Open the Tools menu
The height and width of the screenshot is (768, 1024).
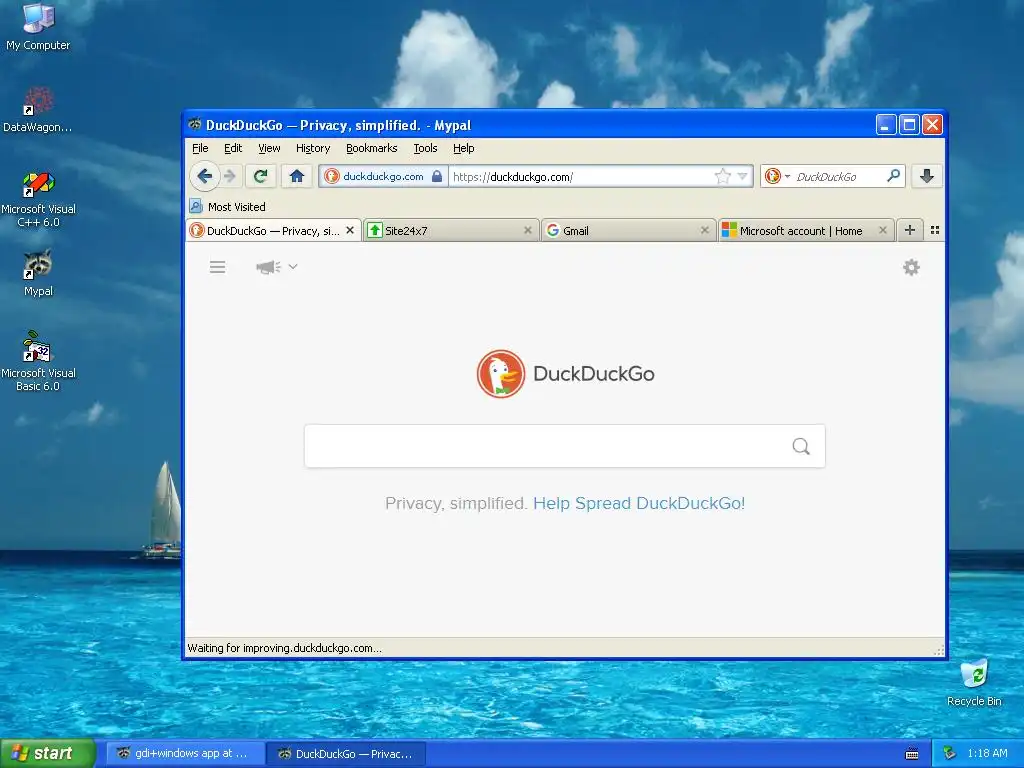(x=425, y=148)
